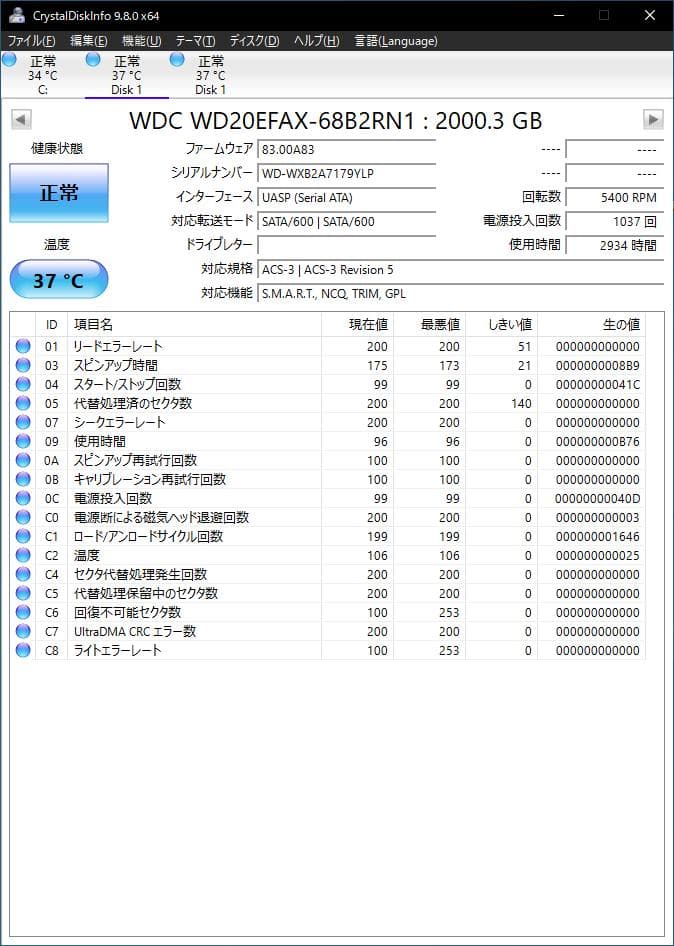Click the rotation rate value 5400 RPM
674x946 pixels.
point(614,197)
